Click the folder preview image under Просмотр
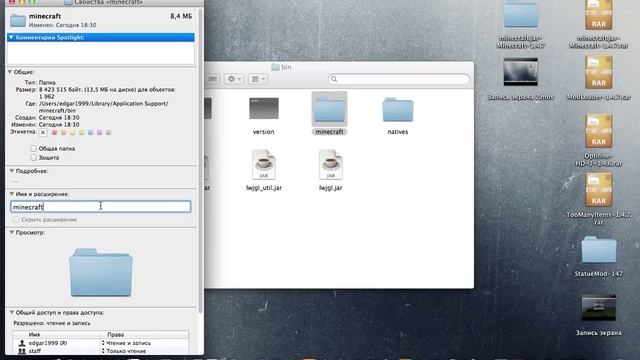The width and height of the screenshot is (640, 360). [x=101, y=272]
